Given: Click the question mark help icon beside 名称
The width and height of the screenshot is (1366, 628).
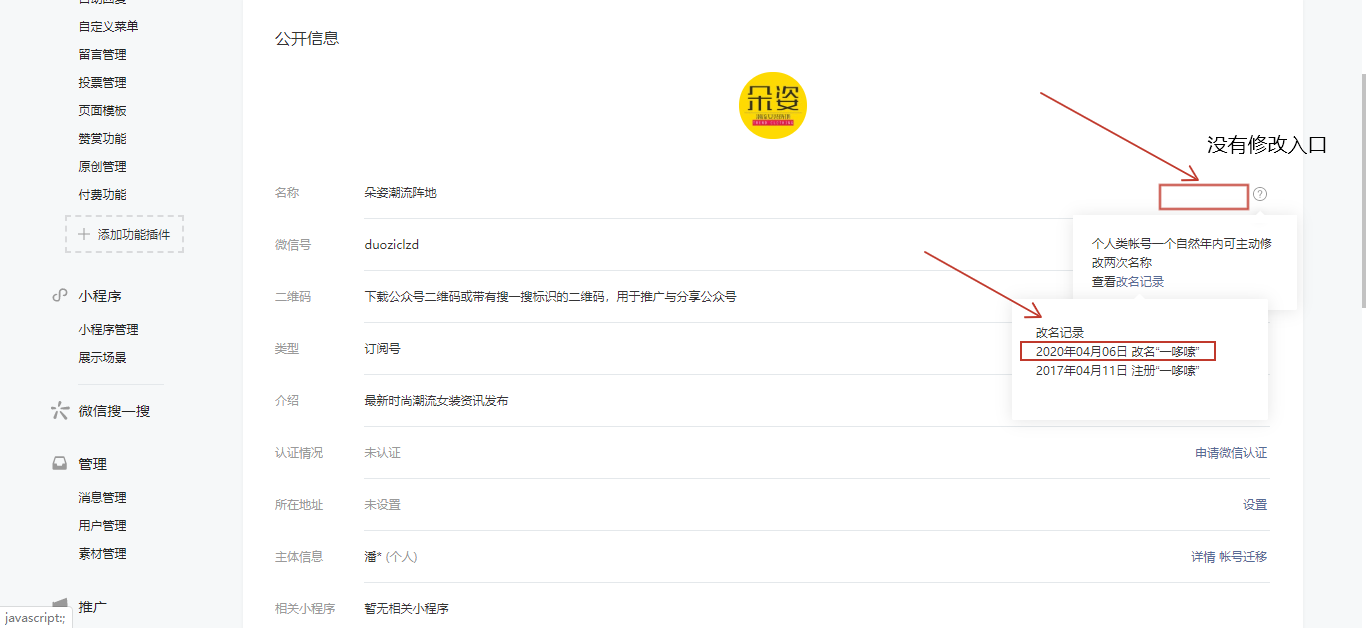Looking at the screenshot, I should tap(1260, 194).
